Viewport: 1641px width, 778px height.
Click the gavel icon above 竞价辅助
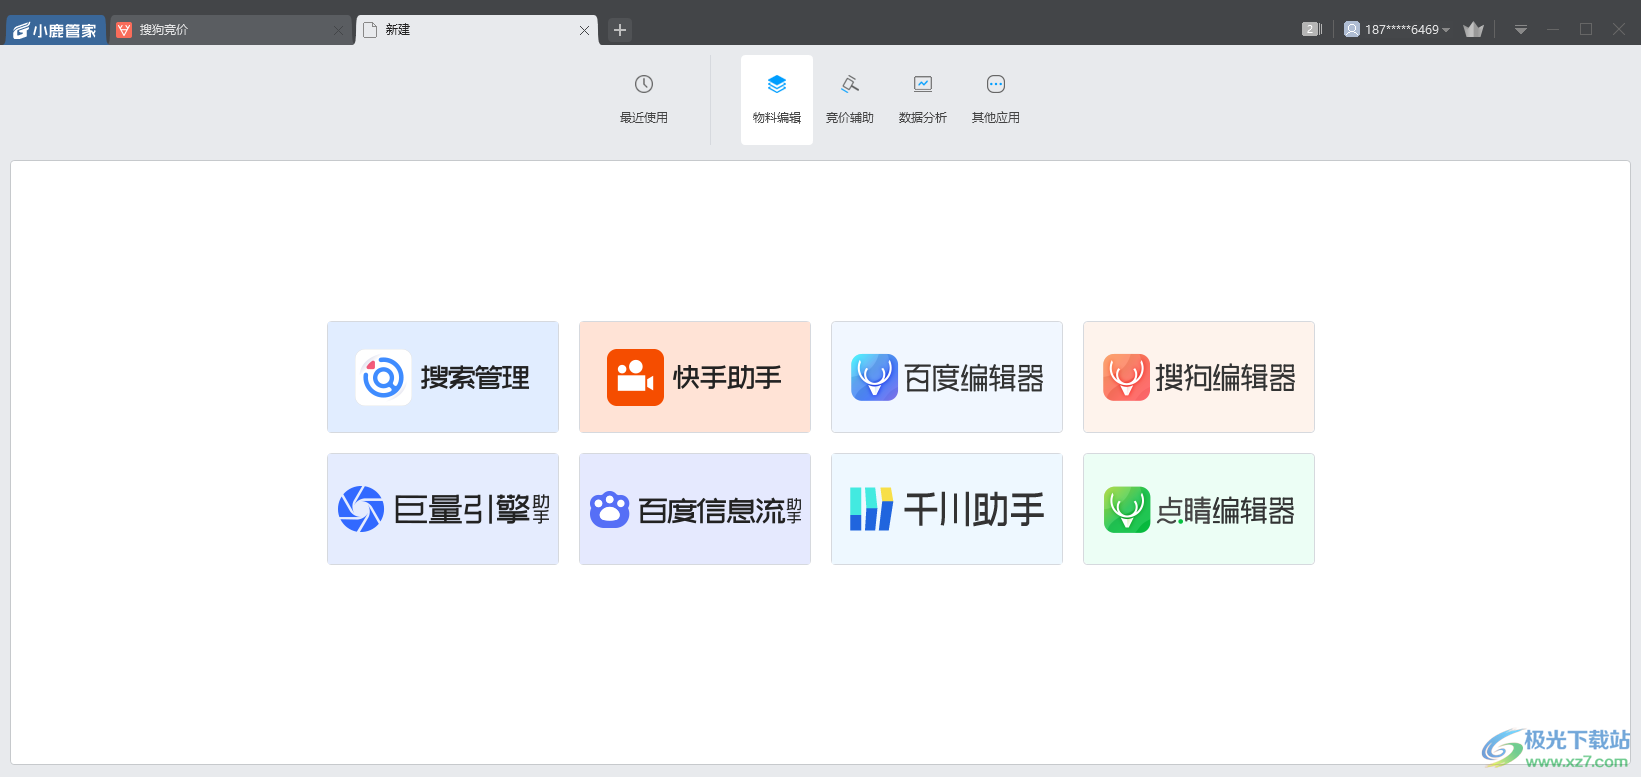click(850, 84)
